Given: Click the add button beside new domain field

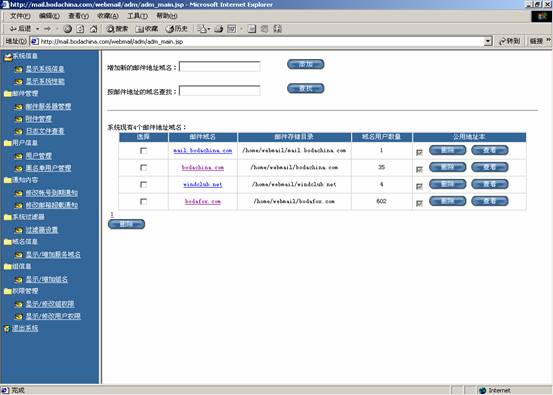Looking at the screenshot, I should tap(305, 65).
